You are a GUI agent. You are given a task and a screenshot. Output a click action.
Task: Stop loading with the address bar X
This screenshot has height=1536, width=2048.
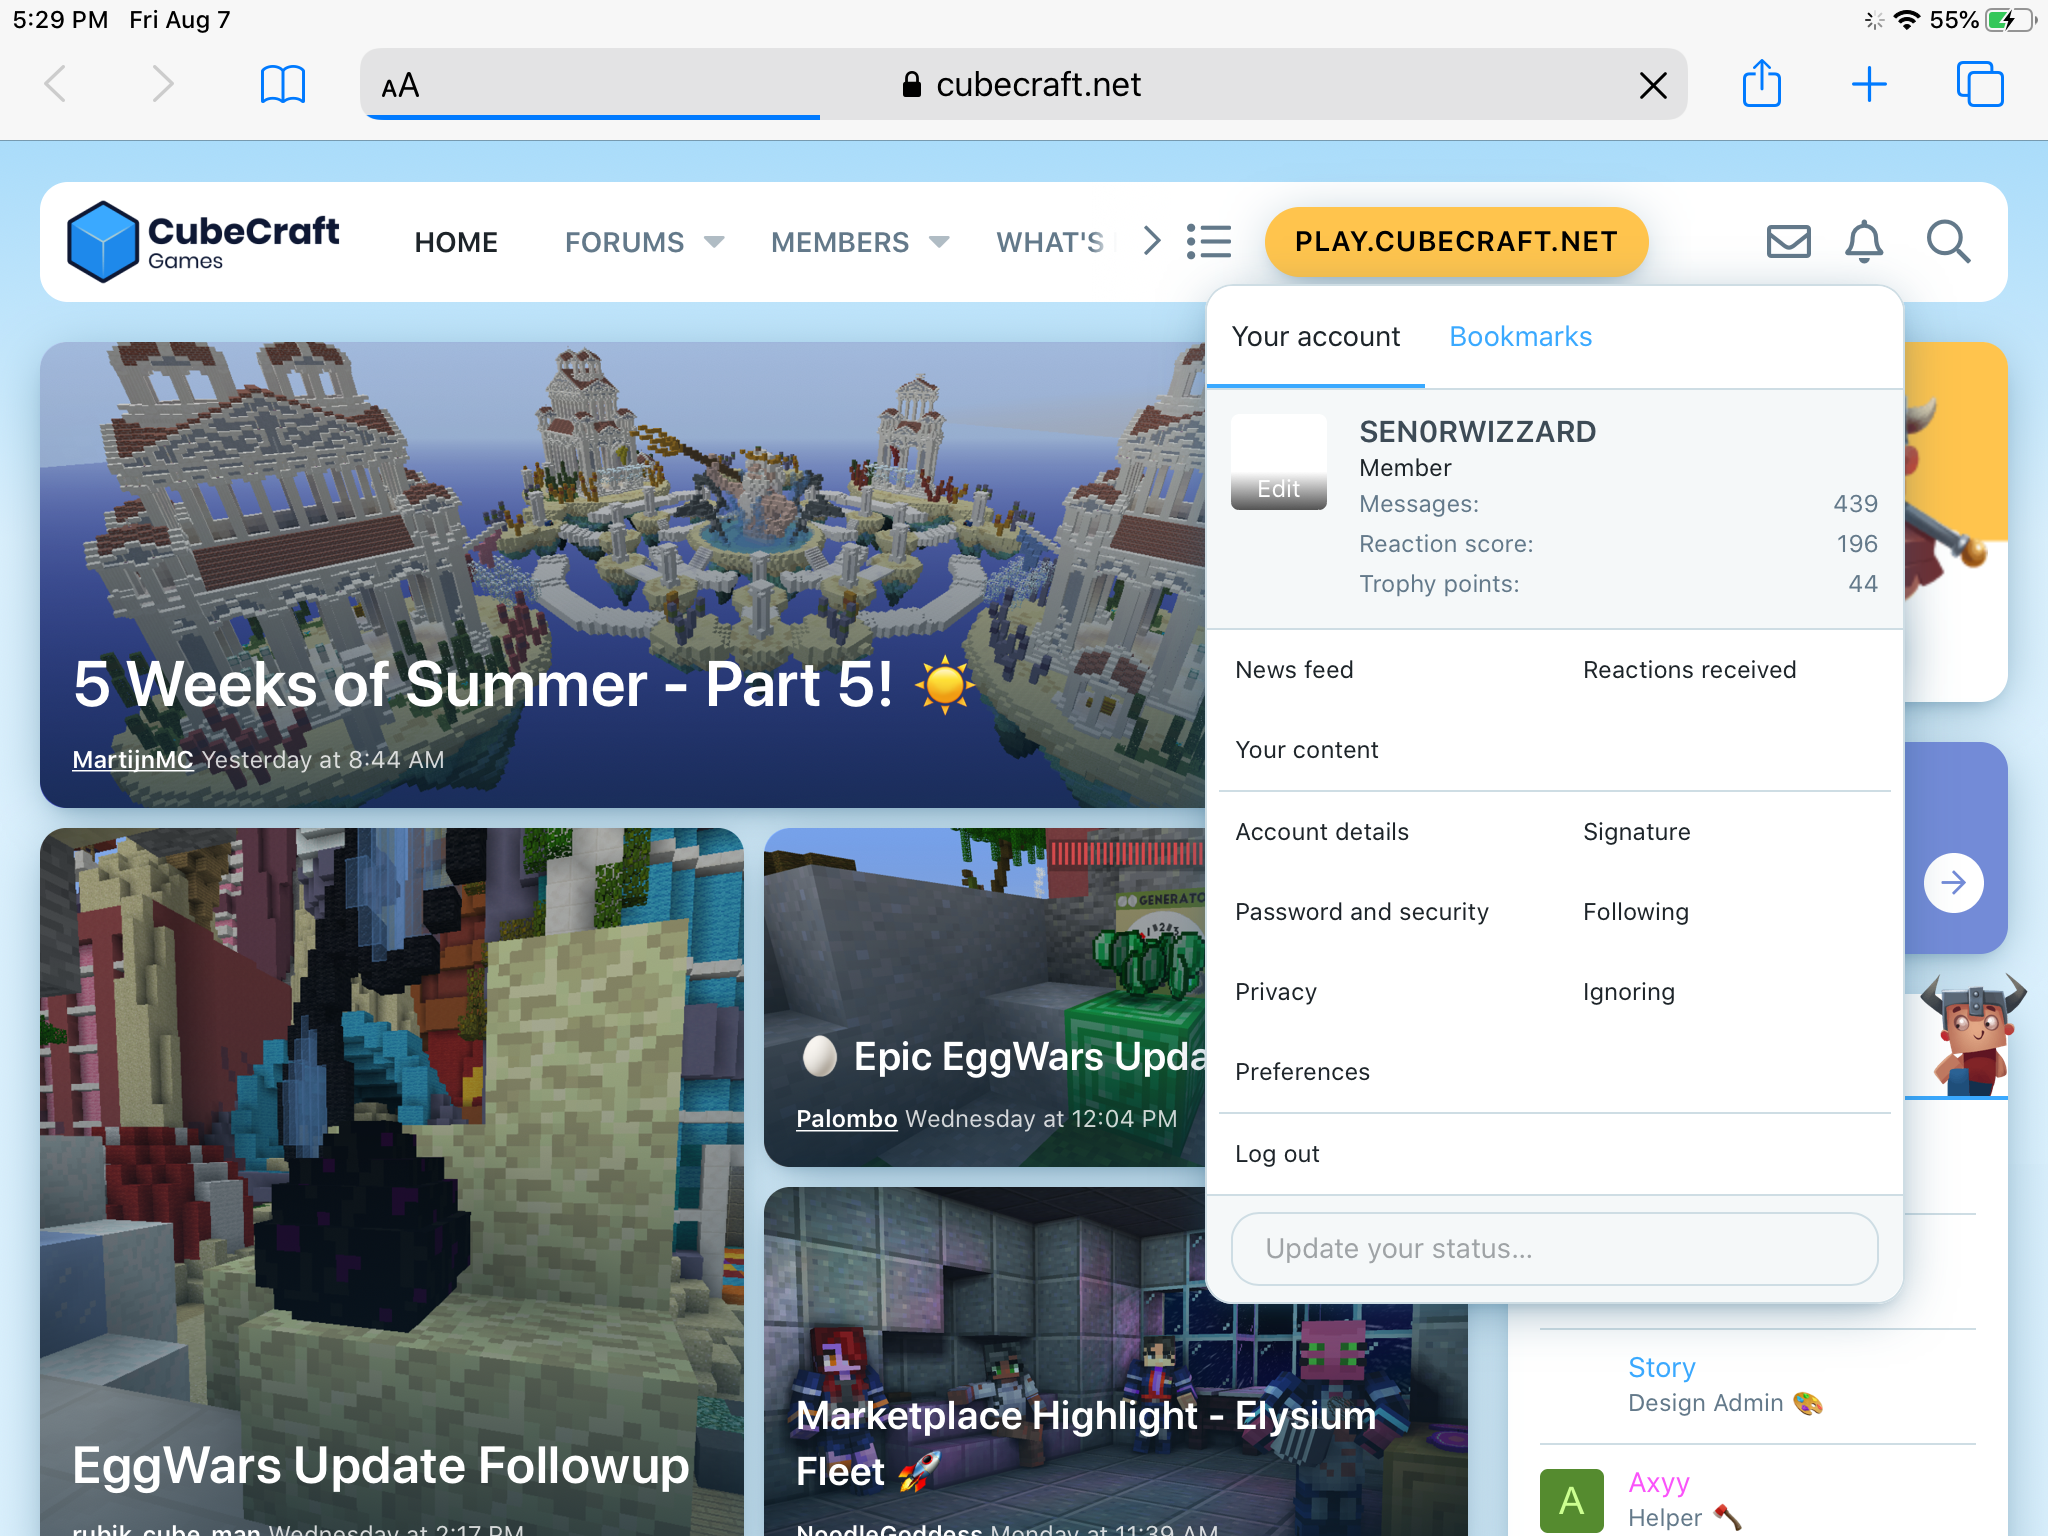[x=1653, y=85]
